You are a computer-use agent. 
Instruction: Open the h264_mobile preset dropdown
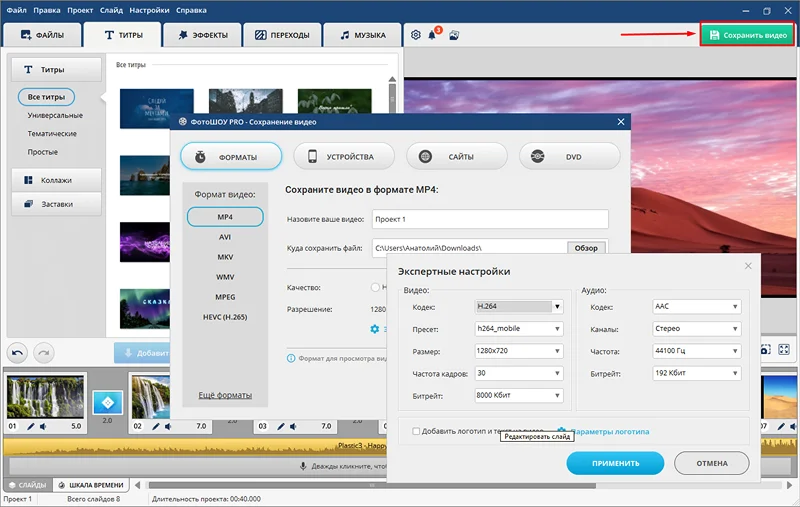(518, 328)
